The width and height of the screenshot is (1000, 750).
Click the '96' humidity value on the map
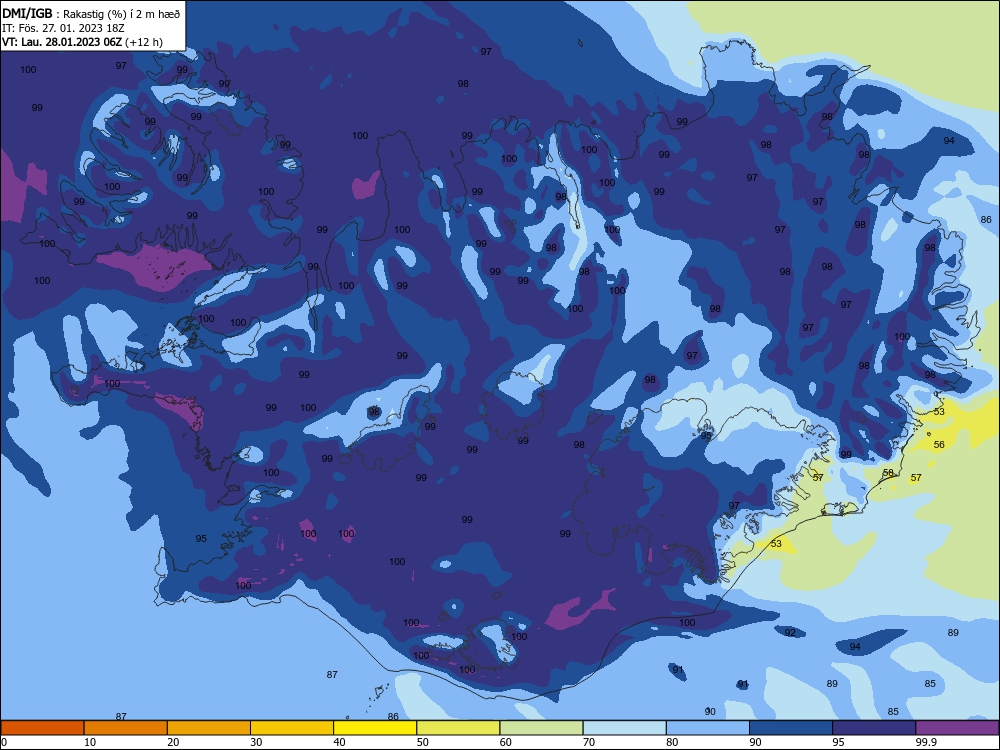click(374, 412)
